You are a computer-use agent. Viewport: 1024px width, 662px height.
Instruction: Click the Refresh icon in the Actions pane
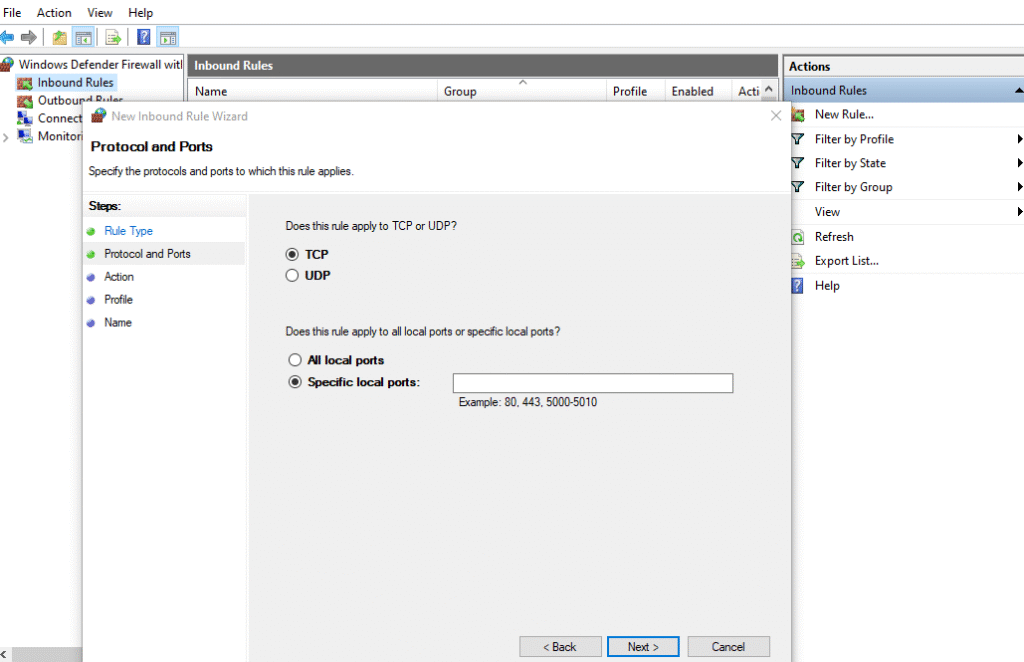click(797, 237)
